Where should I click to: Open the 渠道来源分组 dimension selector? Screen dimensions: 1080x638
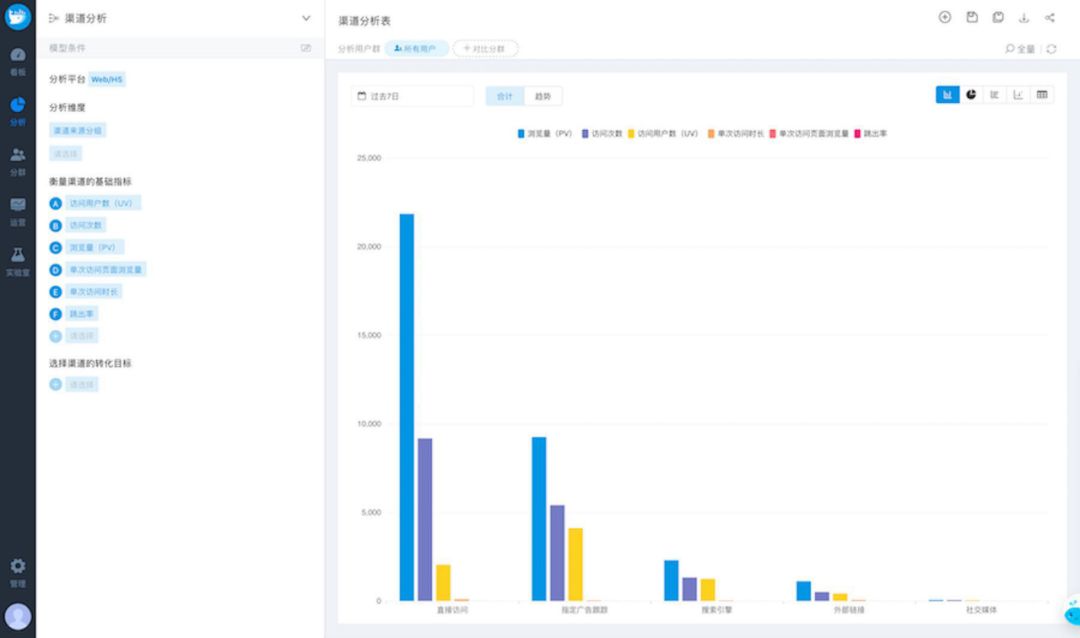(x=77, y=130)
